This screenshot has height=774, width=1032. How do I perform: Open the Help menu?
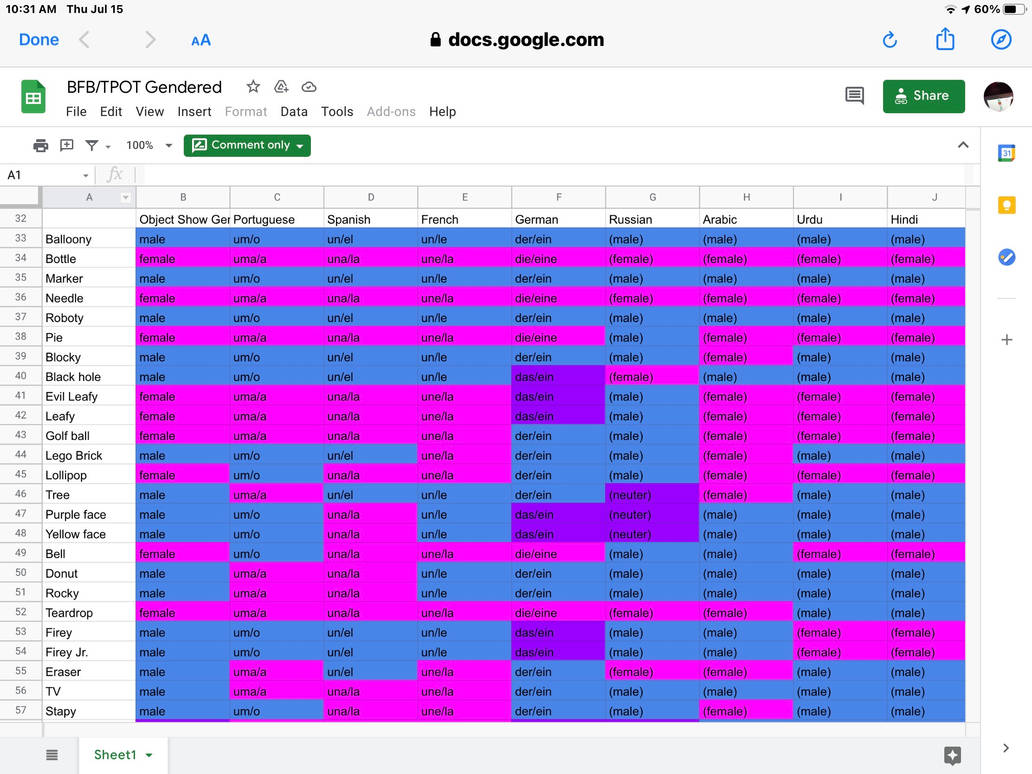442,112
